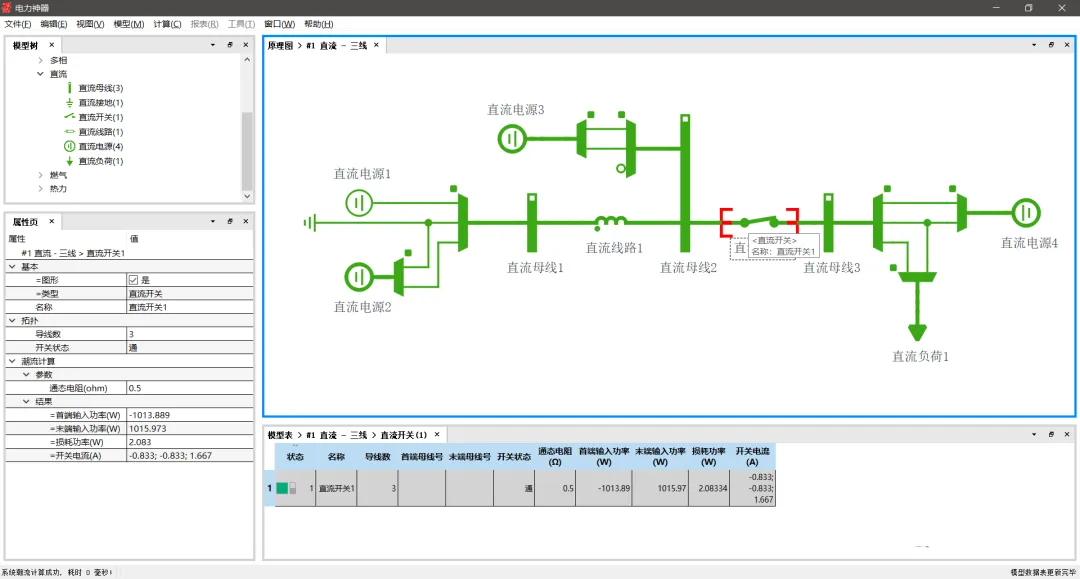Select the 直流线路1 inductor symbol
Viewport: 1080px width, 579px height.
tap(610, 222)
